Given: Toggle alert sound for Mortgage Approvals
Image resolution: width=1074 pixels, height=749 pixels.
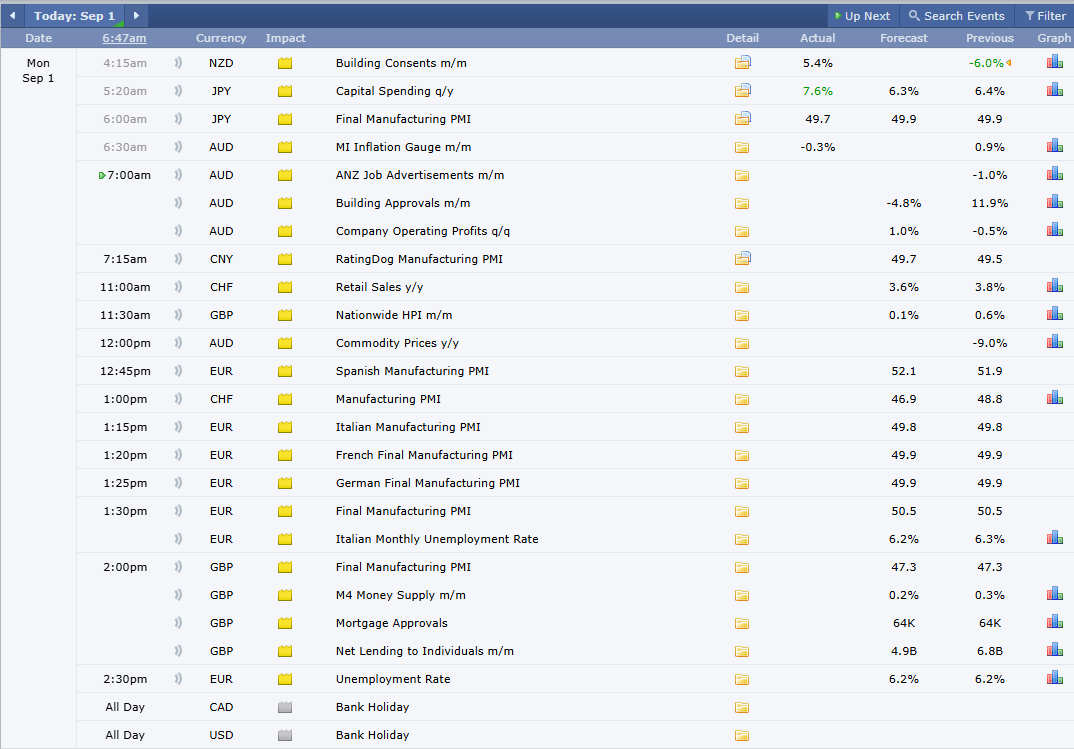Looking at the screenshot, I should [178, 623].
